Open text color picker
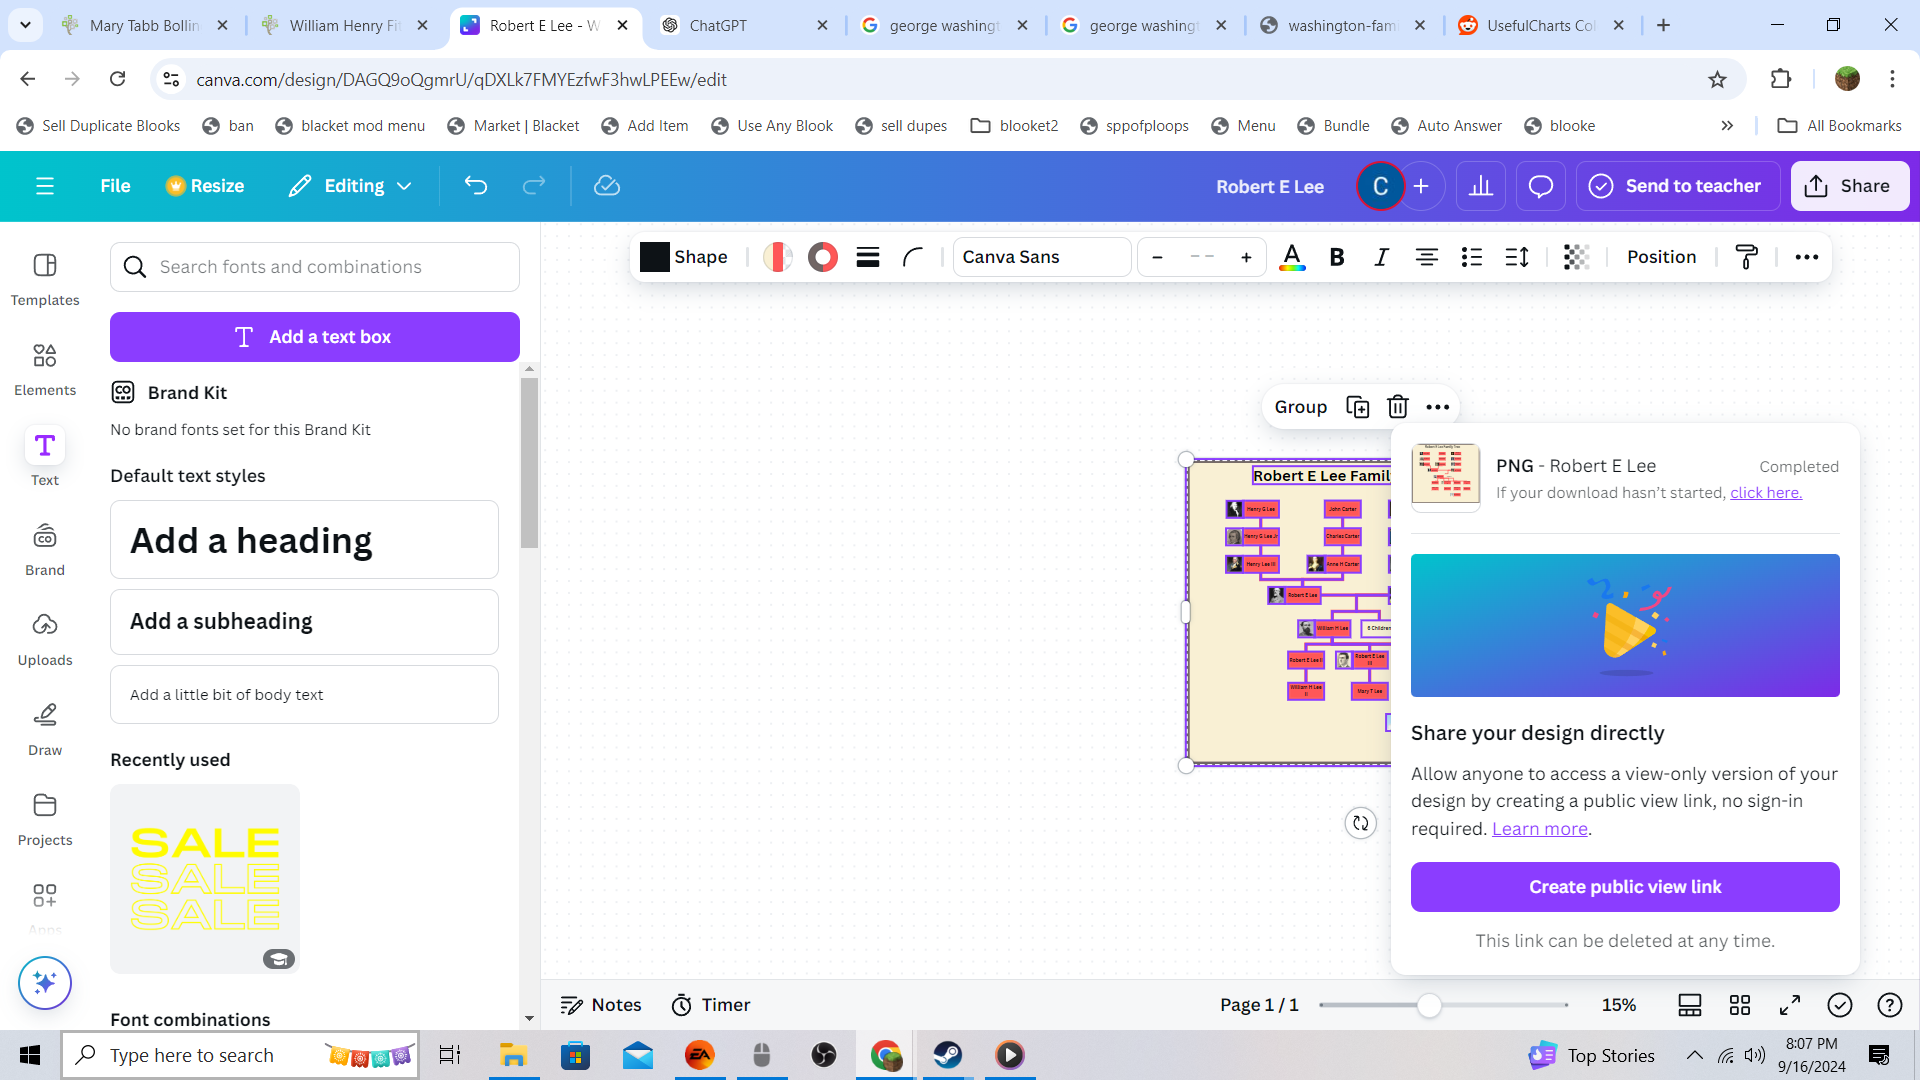1920x1080 pixels. pyautogui.click(x=1292, y=257)
